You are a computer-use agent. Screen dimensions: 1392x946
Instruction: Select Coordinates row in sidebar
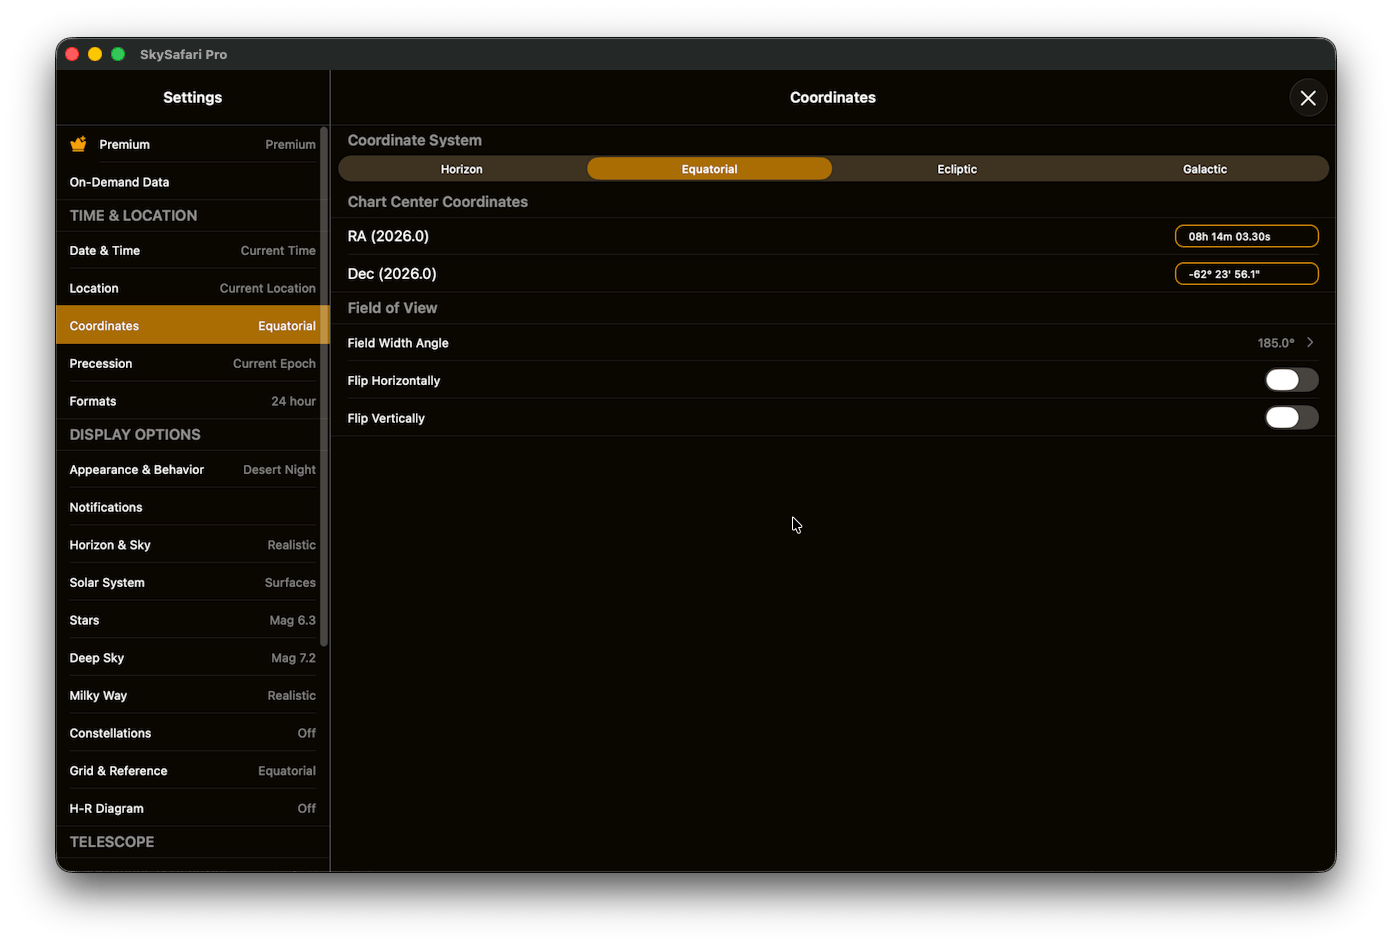(192, 326)
